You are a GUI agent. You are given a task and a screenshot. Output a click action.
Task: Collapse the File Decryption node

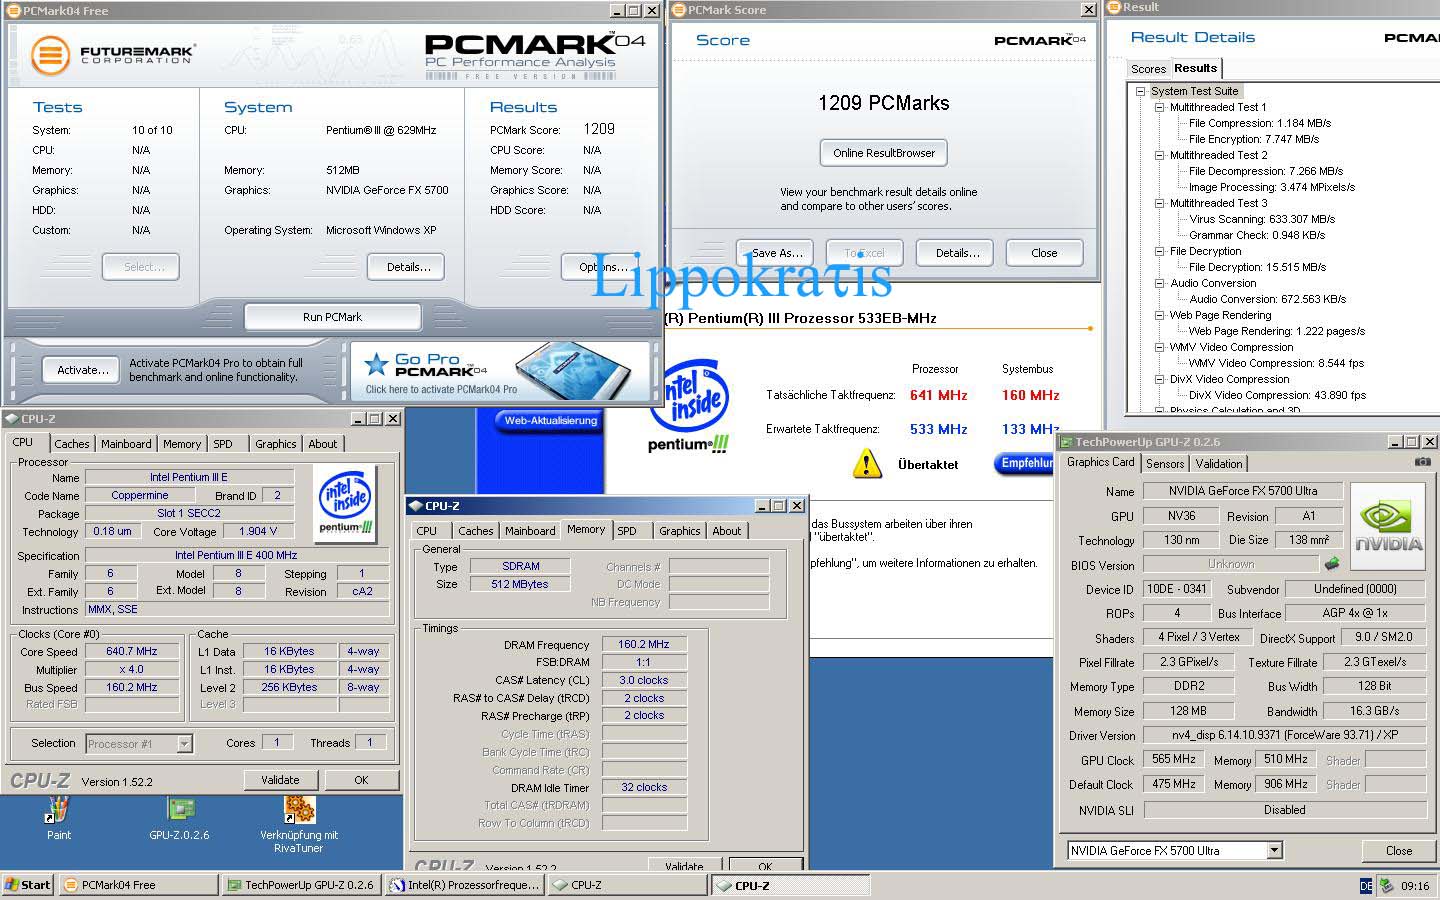click(x=1159, y=251)
